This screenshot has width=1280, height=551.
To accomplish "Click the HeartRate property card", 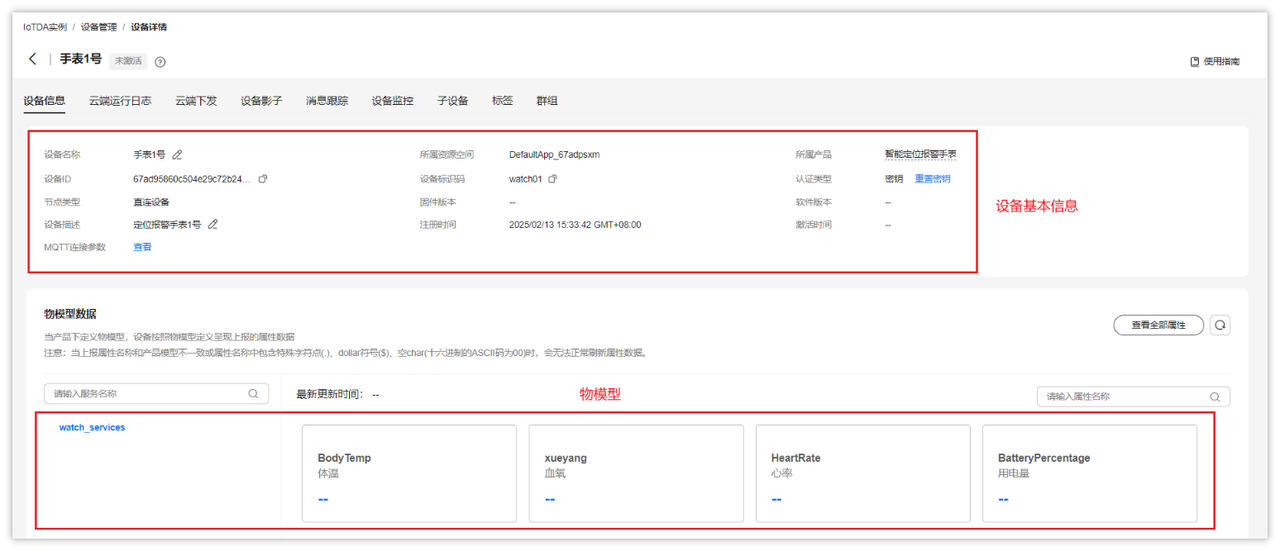I will 863,474.
